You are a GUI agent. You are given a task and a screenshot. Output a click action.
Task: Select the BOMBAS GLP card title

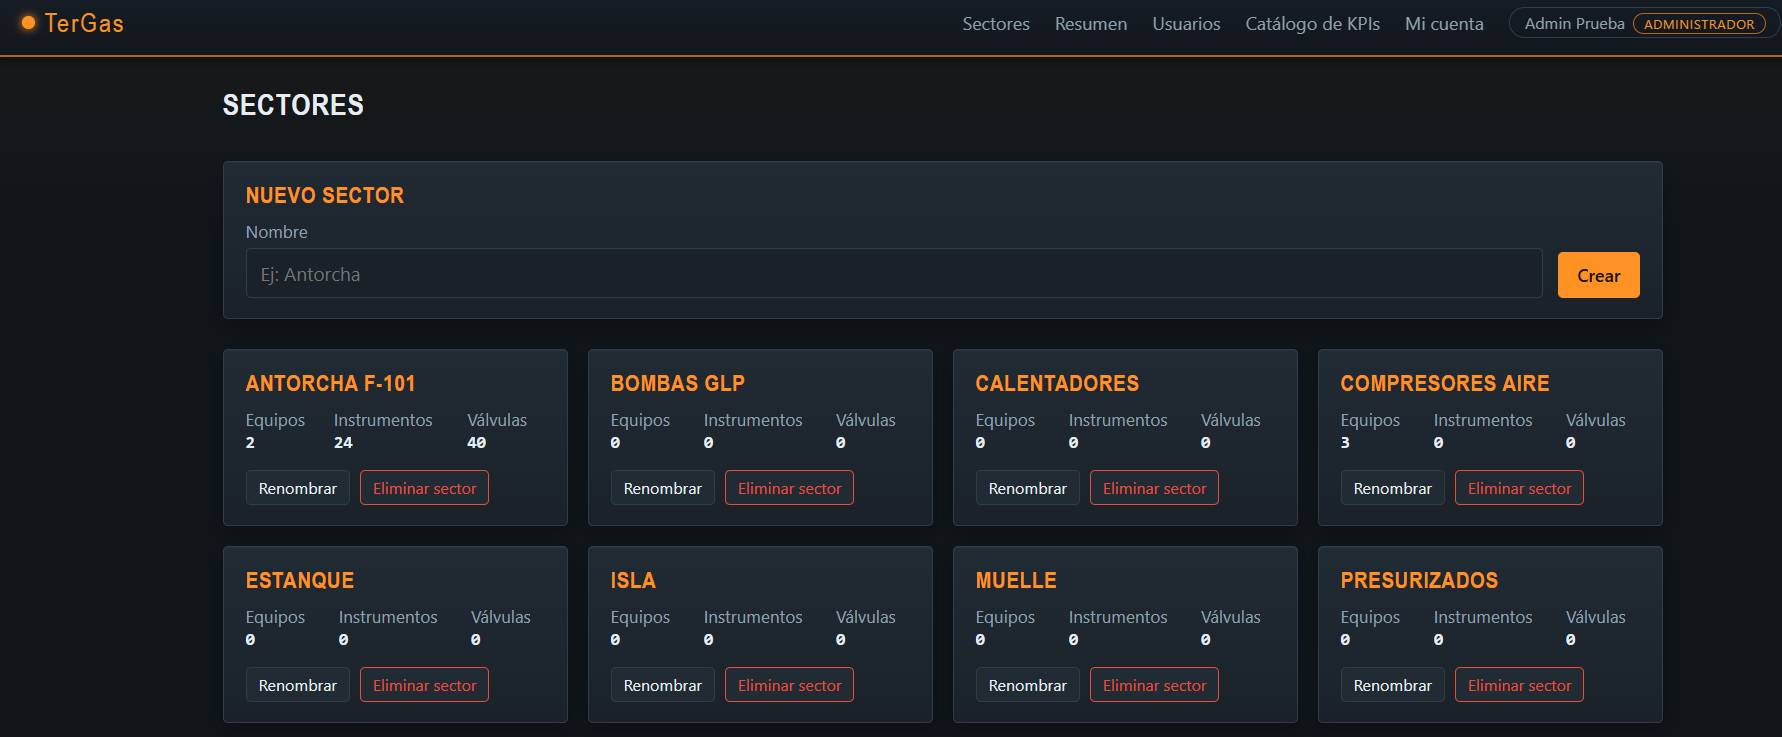[x=678, y=383]
